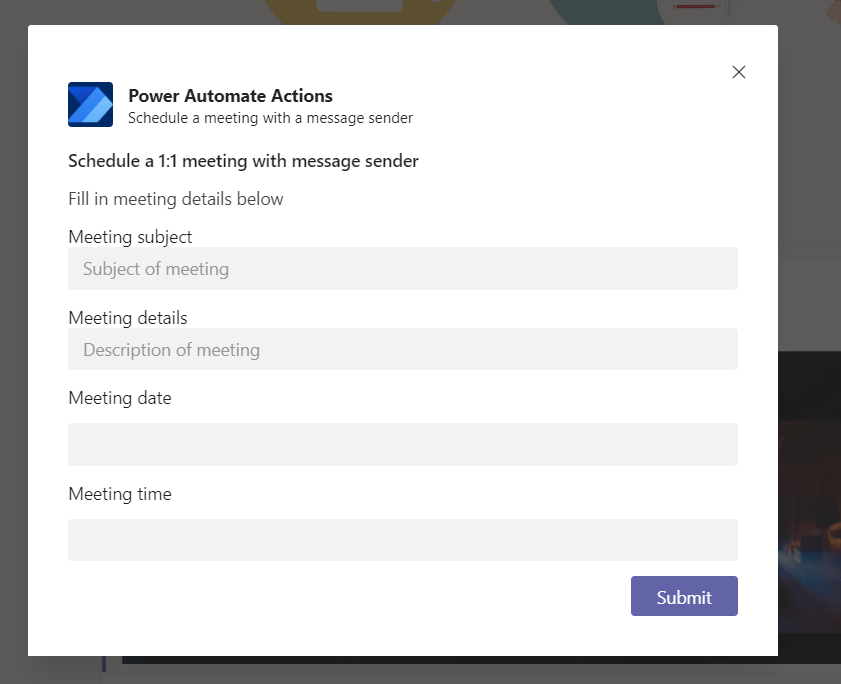This screenshot has width=841, height=684.
Task: Close the Power Automate Actions dialog
Action: pos(739,72)
